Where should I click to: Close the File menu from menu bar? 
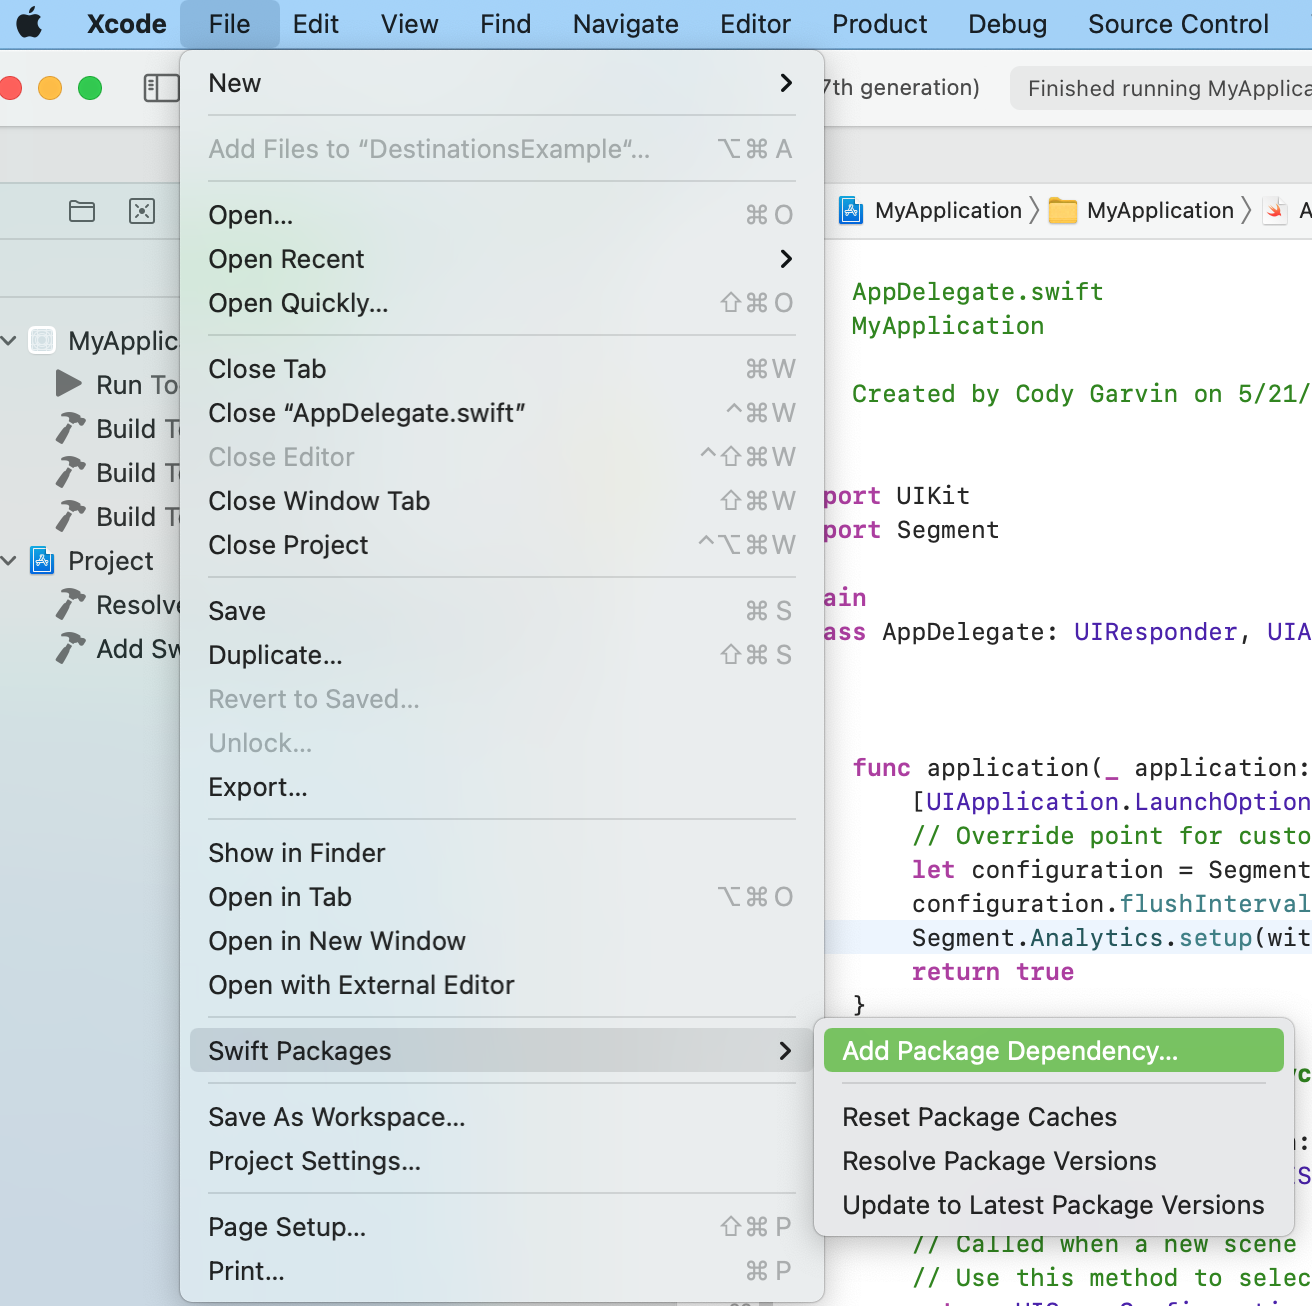(230, 24)
